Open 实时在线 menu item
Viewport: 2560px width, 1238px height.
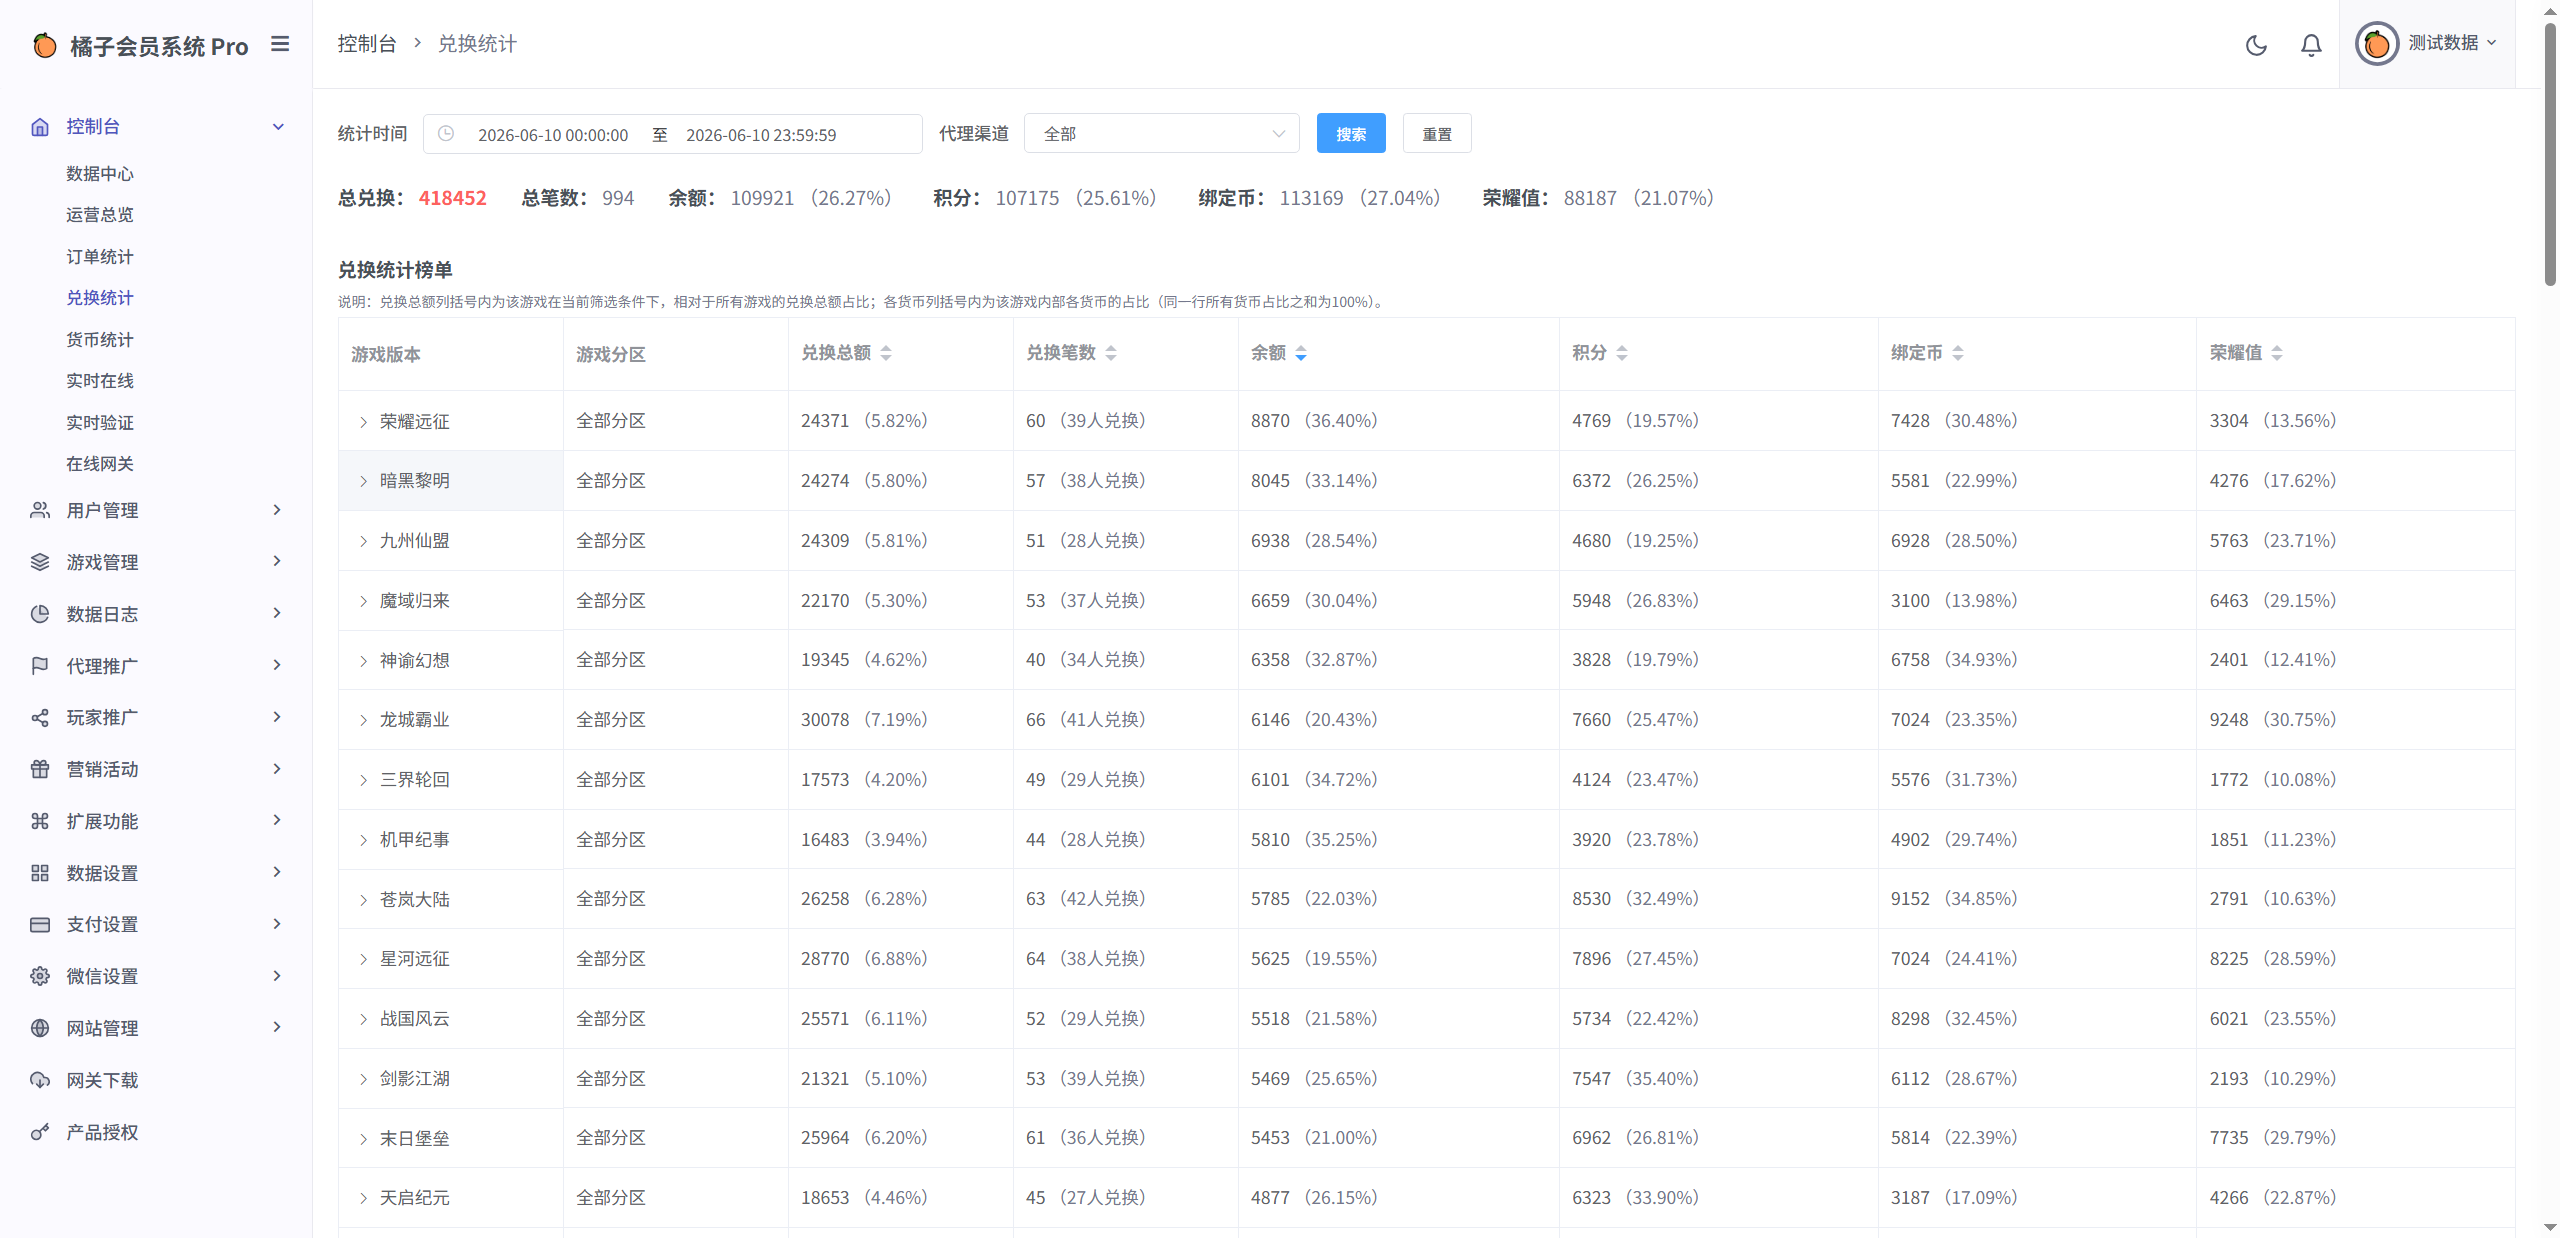(x=100, y=381)
